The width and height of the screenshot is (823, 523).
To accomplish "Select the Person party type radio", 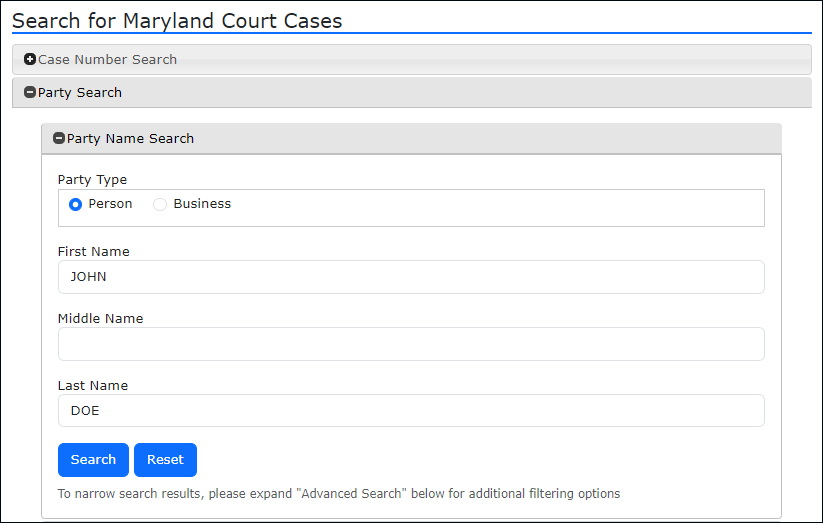I will (x=76, y=204).
